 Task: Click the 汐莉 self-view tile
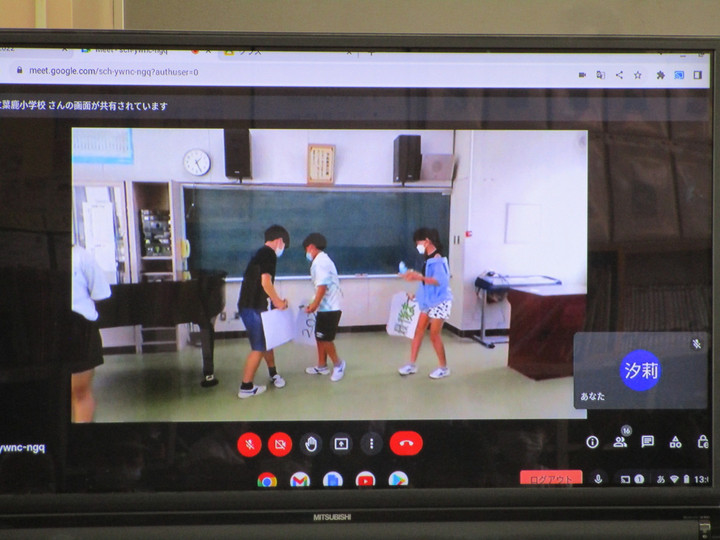(x=640, y=372)
